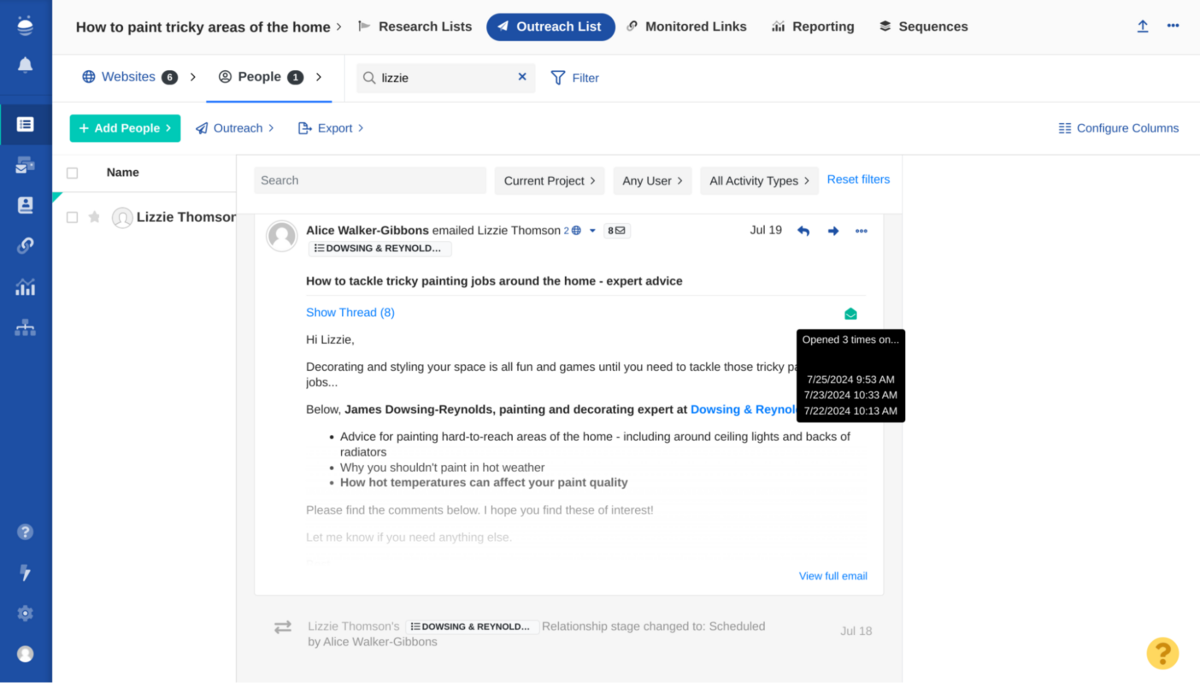The height and width of the screenshot is (683, 1200).
Task: Open the Current Project dropdown
Action: (549, 181)
